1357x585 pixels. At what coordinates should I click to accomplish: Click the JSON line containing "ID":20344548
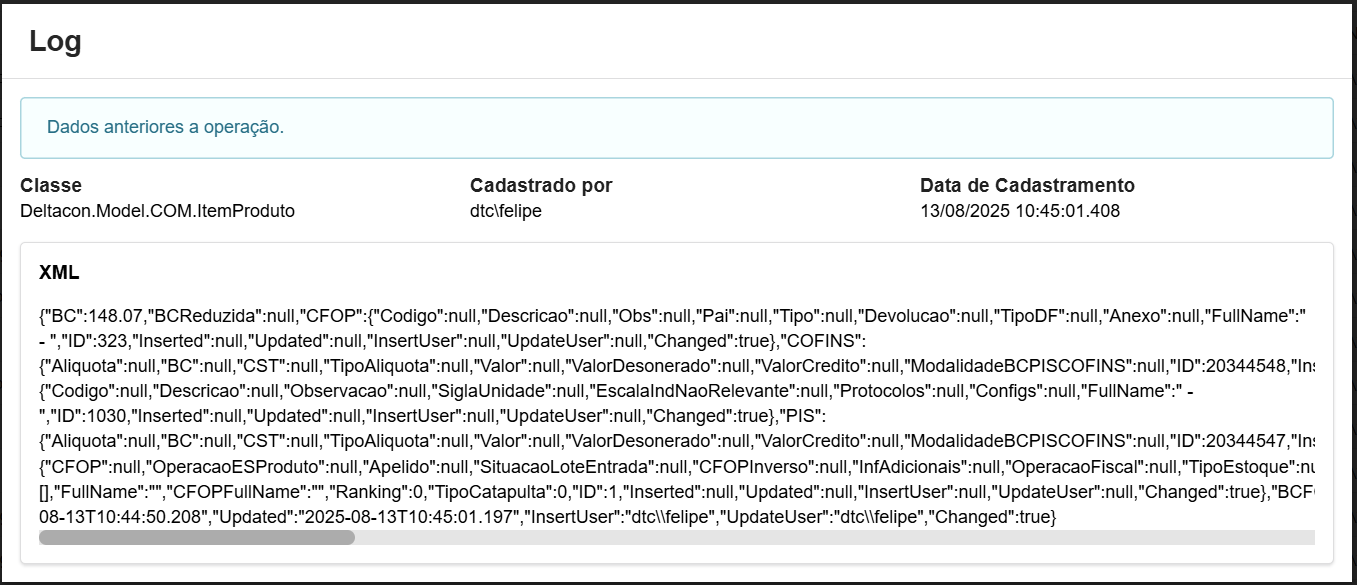(670, 367)
